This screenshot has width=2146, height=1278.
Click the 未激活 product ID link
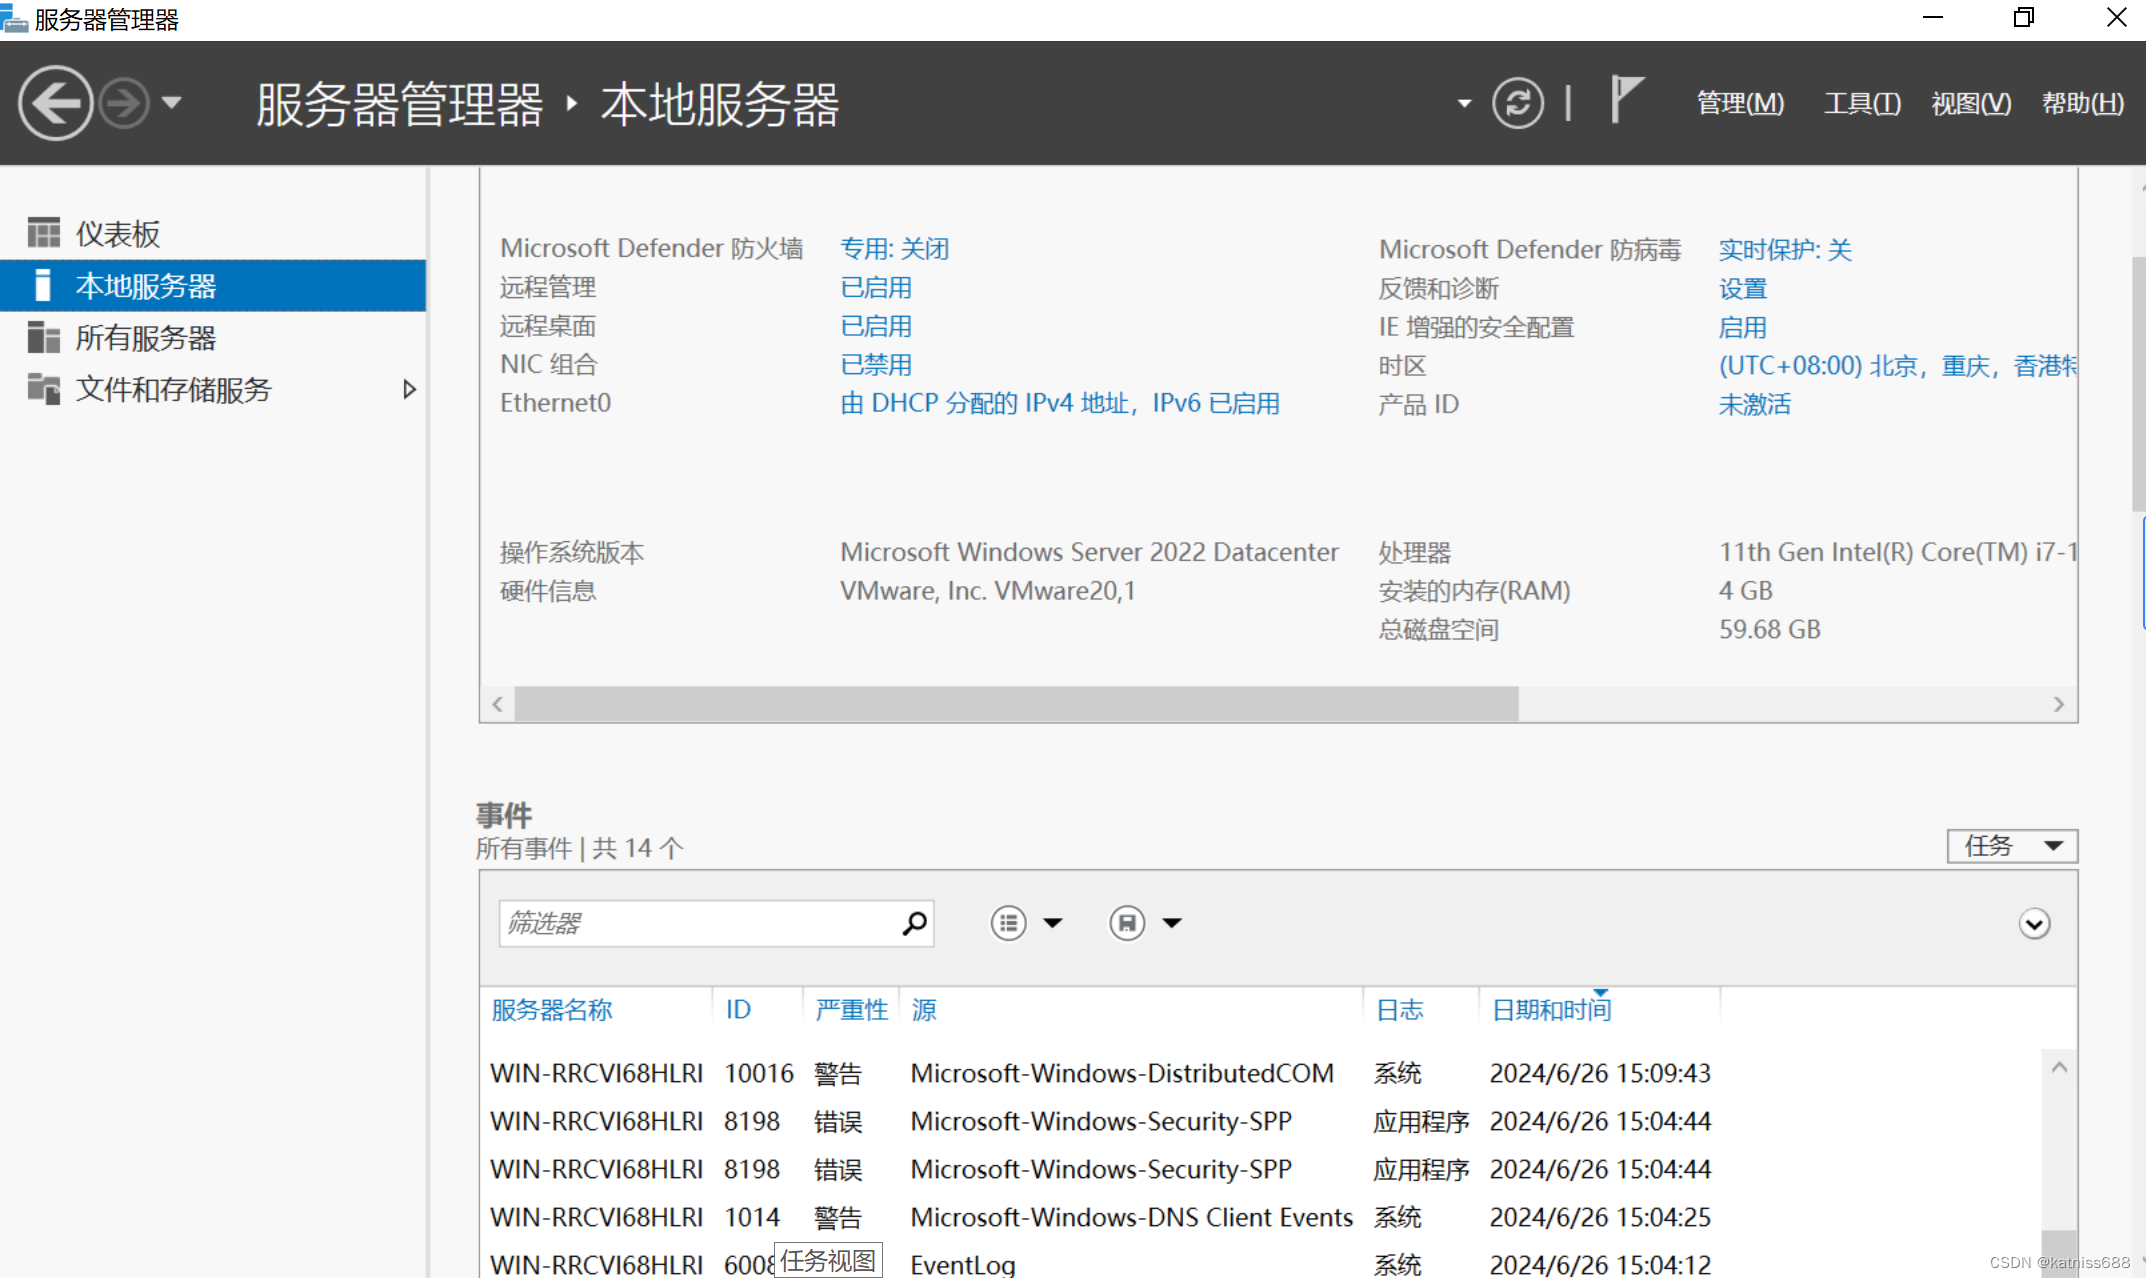coord(1755,404)
